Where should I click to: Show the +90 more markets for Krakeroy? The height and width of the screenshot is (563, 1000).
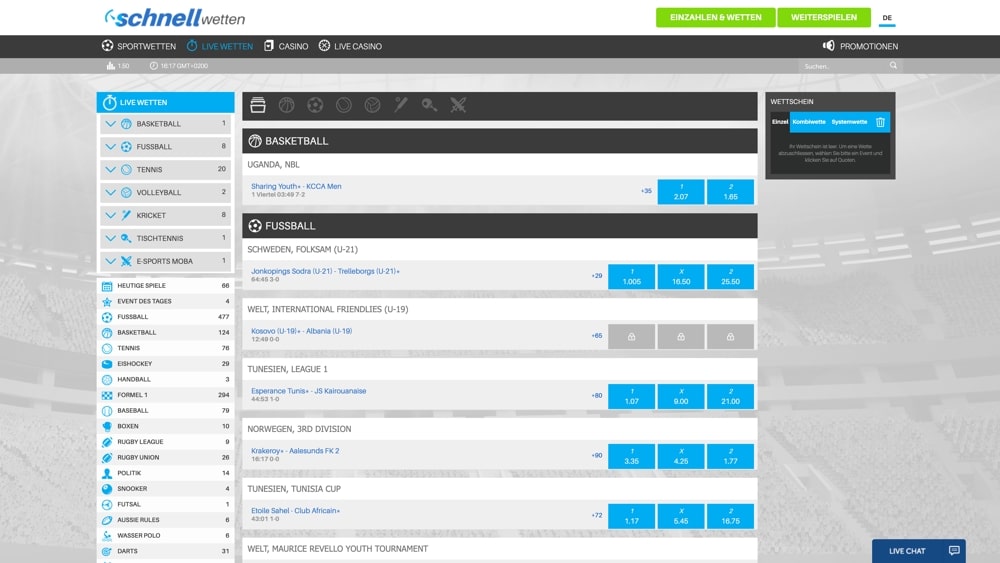(x=596, y=456)
